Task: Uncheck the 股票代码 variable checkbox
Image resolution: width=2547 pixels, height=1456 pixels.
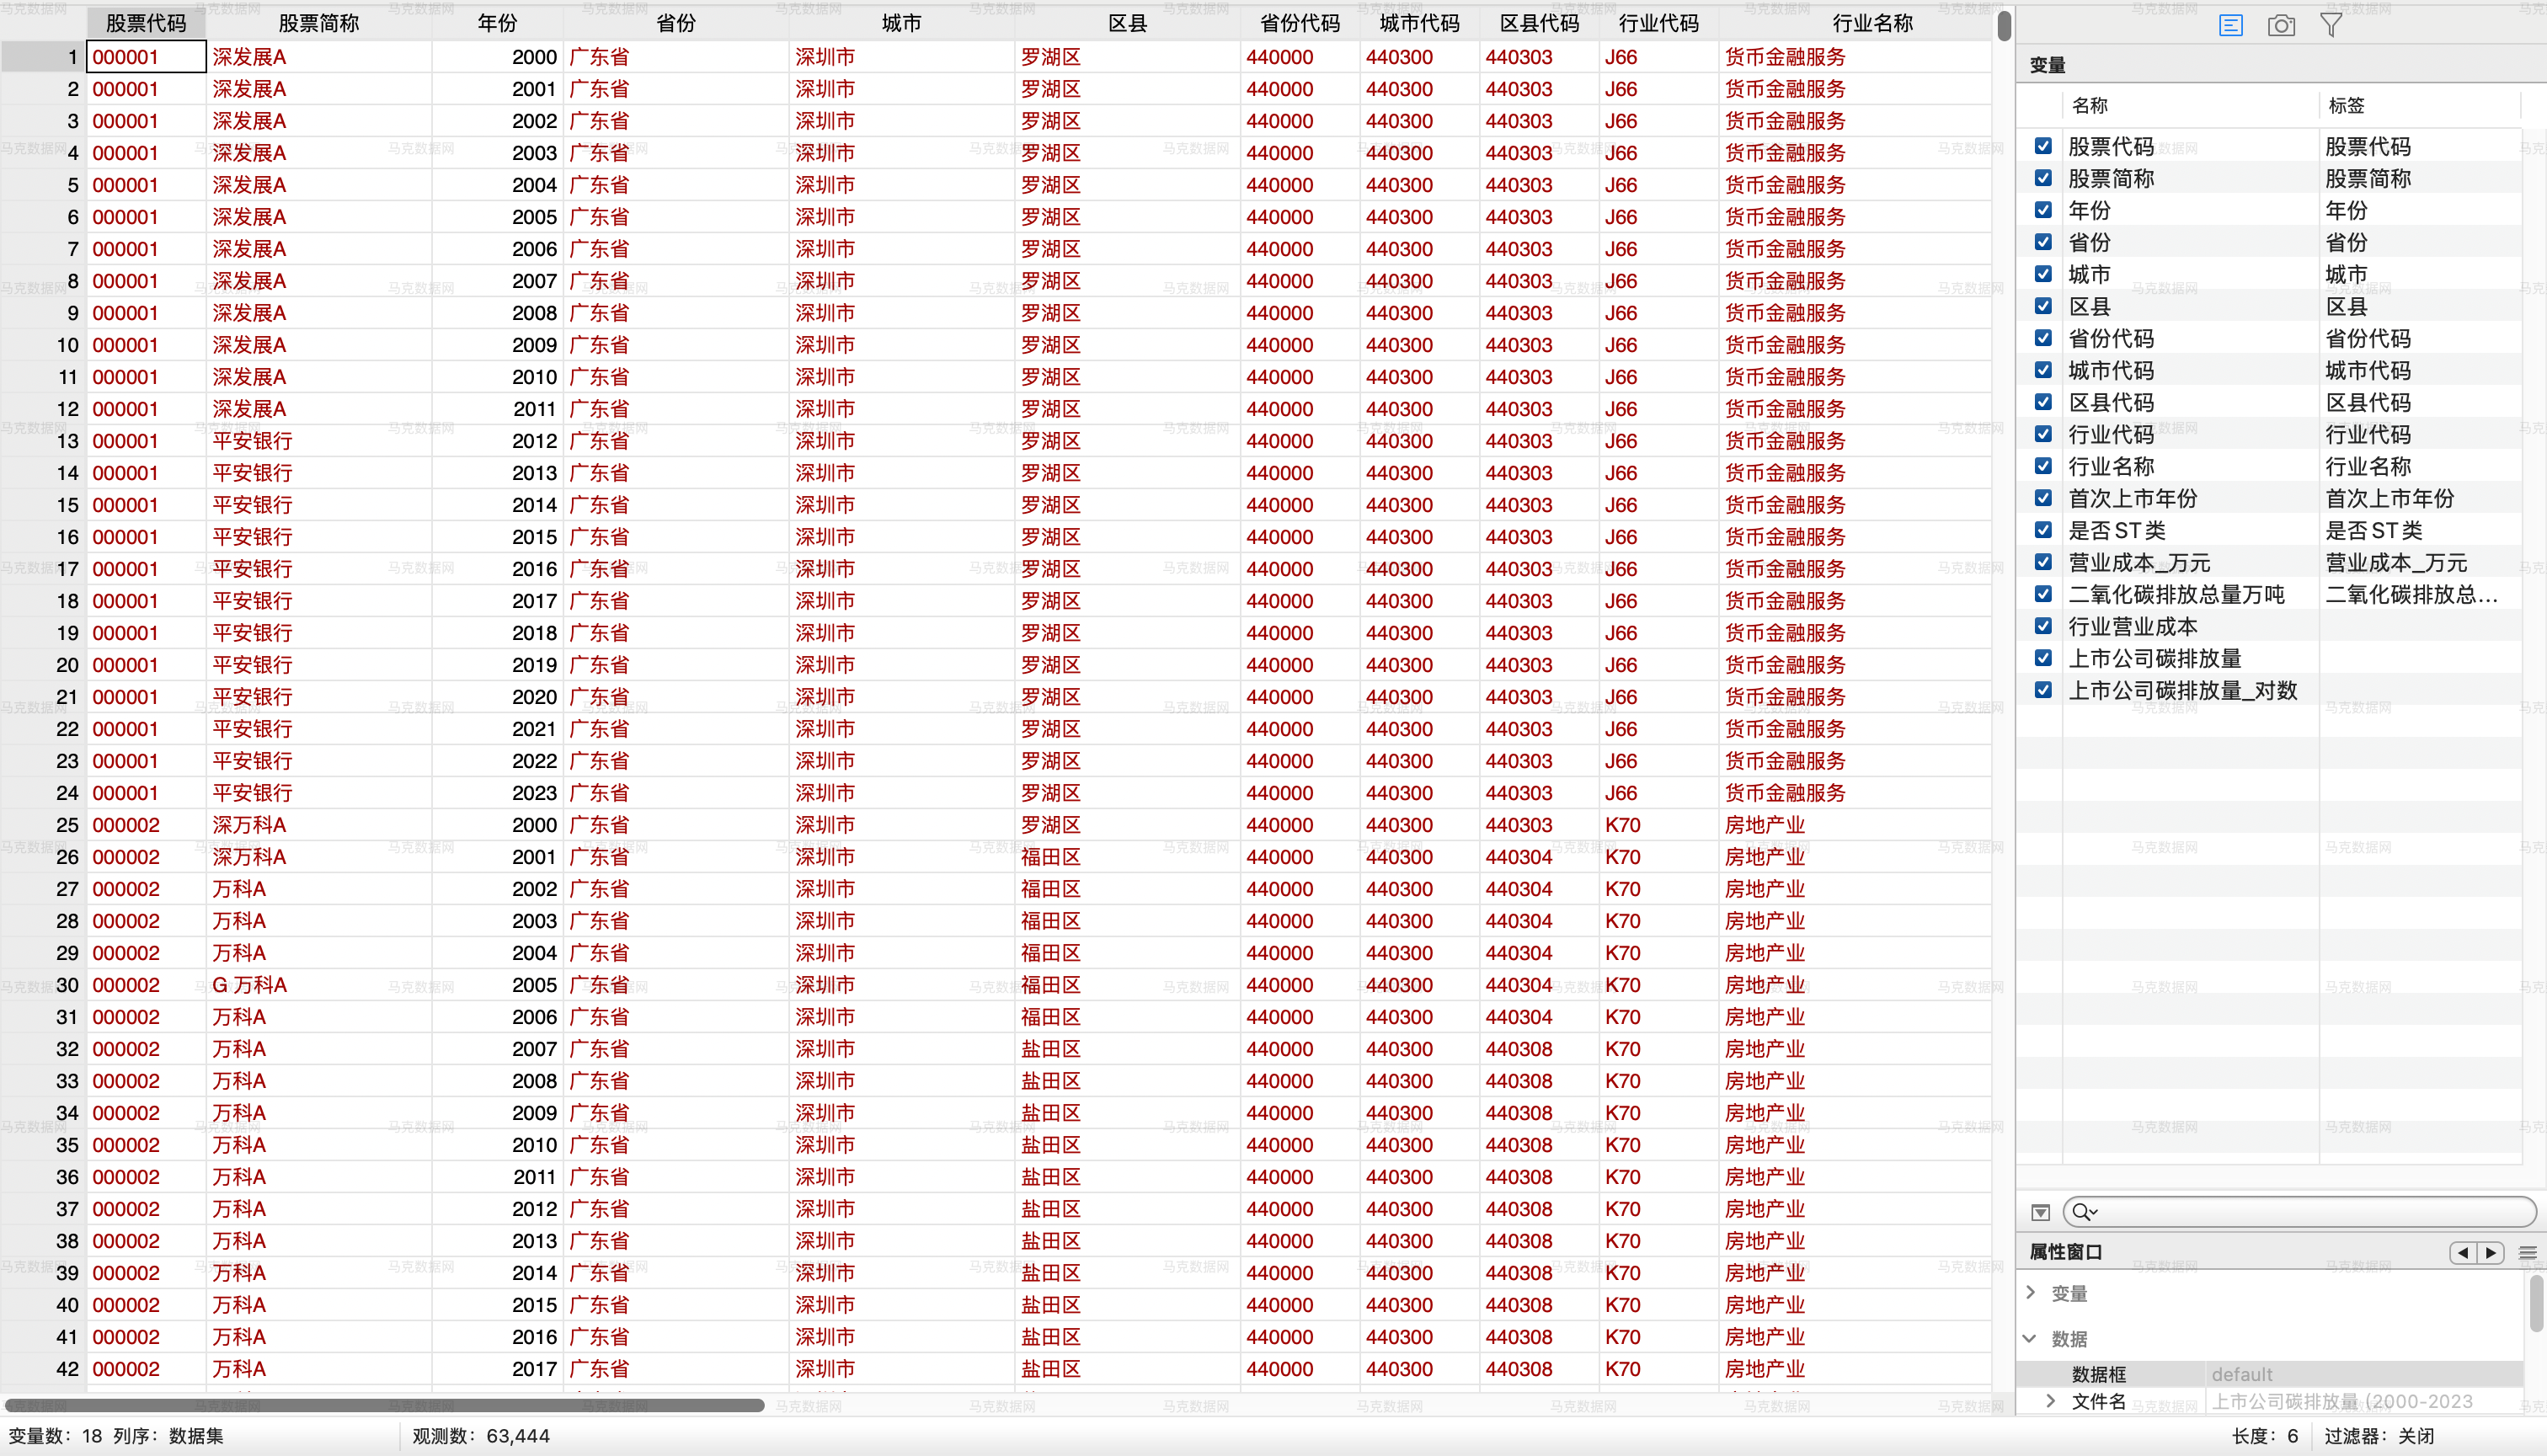Action: [2043, 146]
